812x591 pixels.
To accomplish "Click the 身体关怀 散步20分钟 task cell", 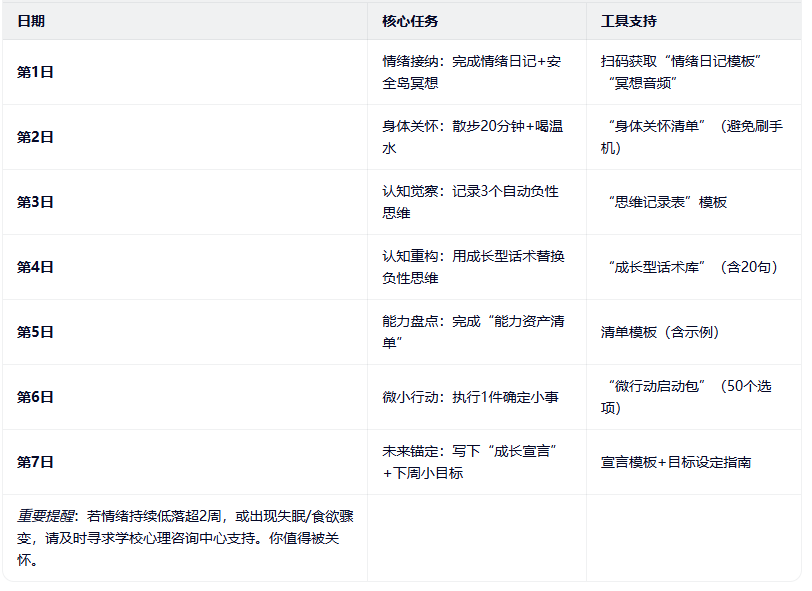I will [x=472, y=137].
